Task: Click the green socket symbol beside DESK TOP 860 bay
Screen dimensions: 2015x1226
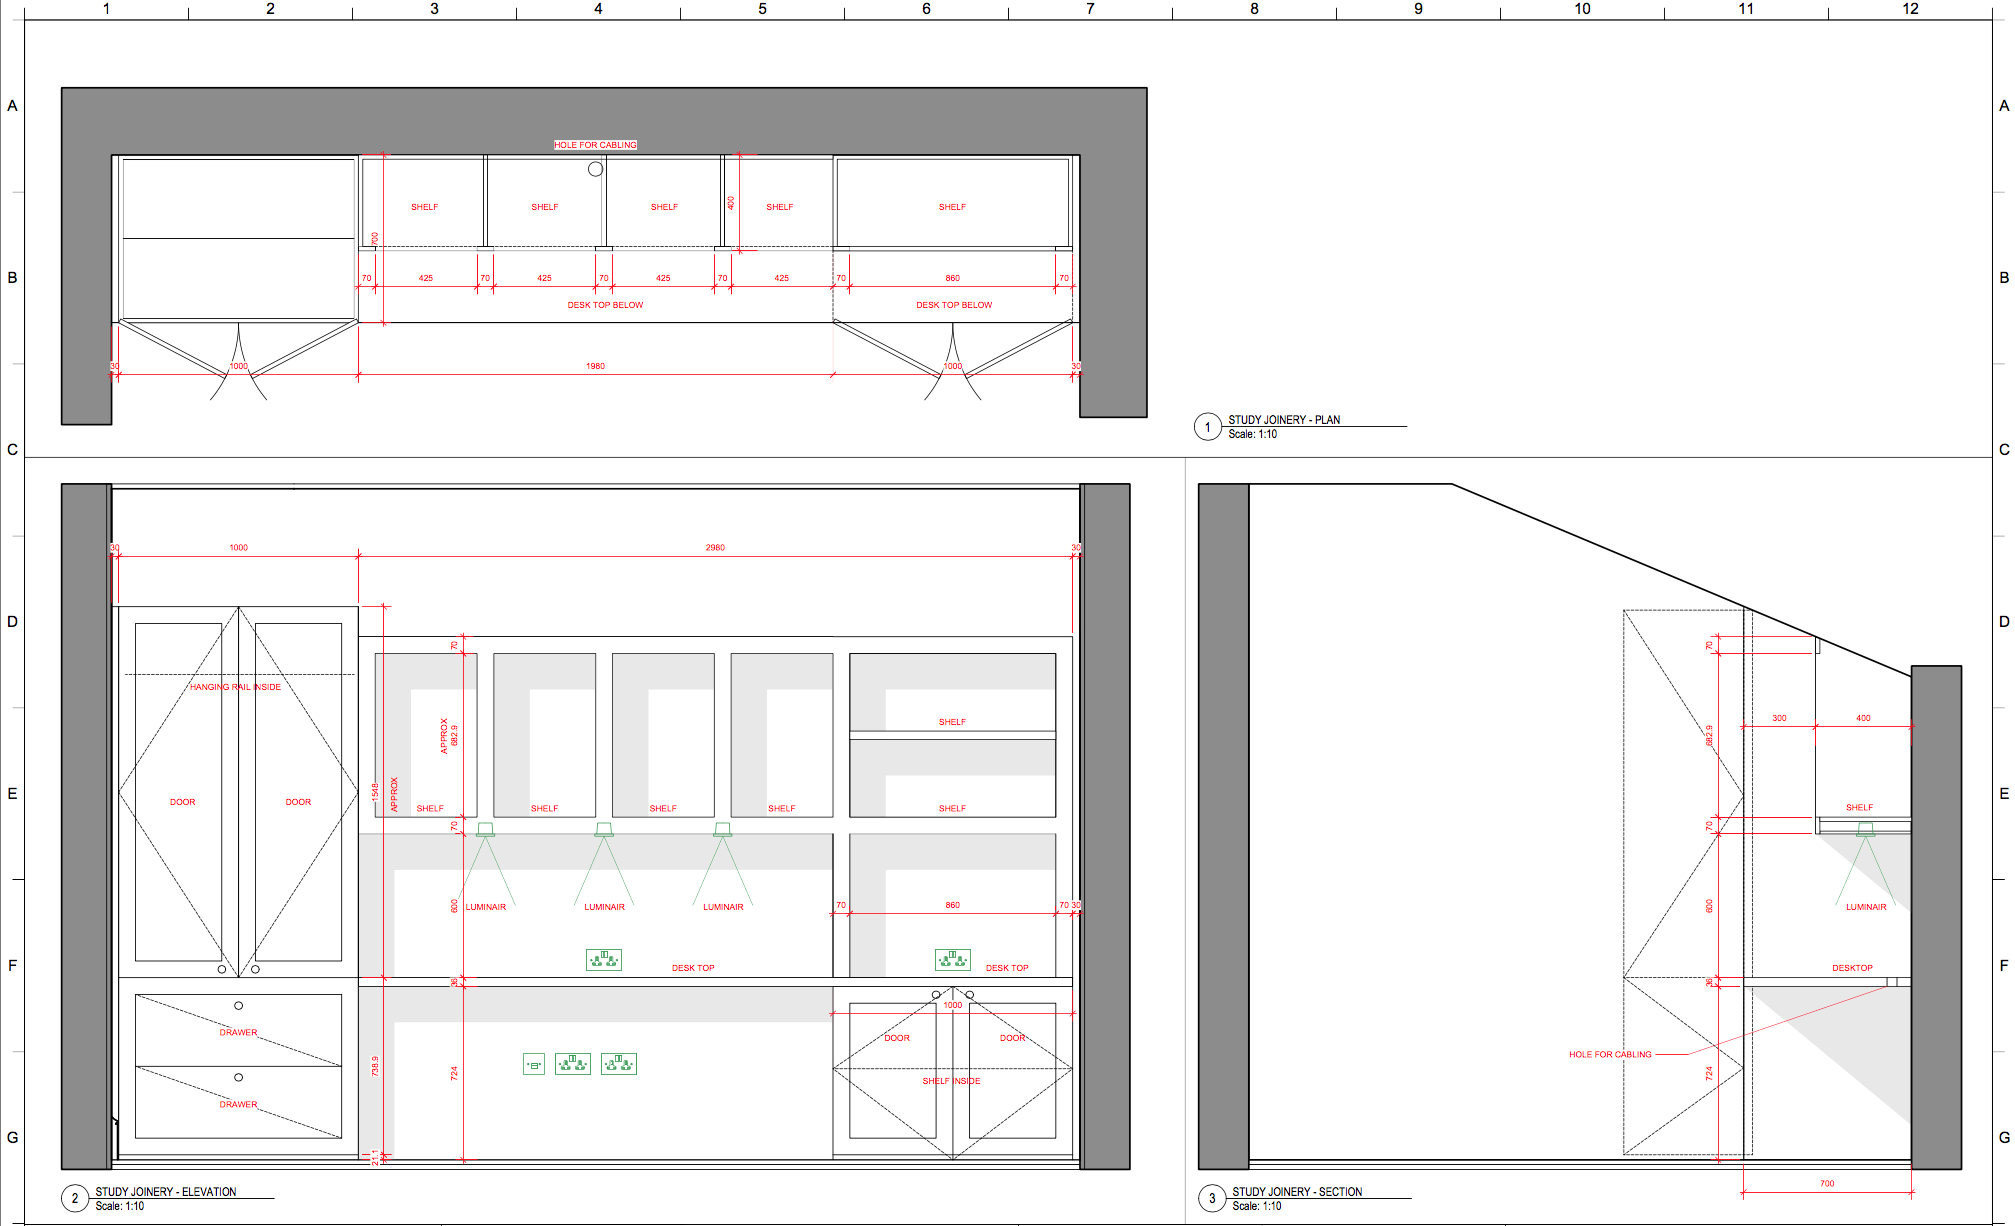Action: pos(953,960)
